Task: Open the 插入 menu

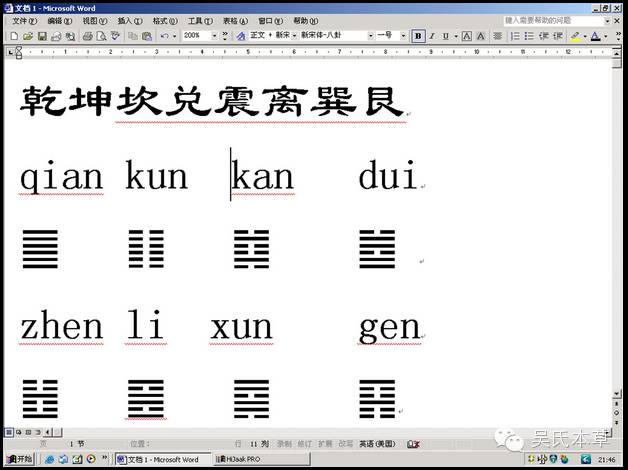Action: coord(130,21)
